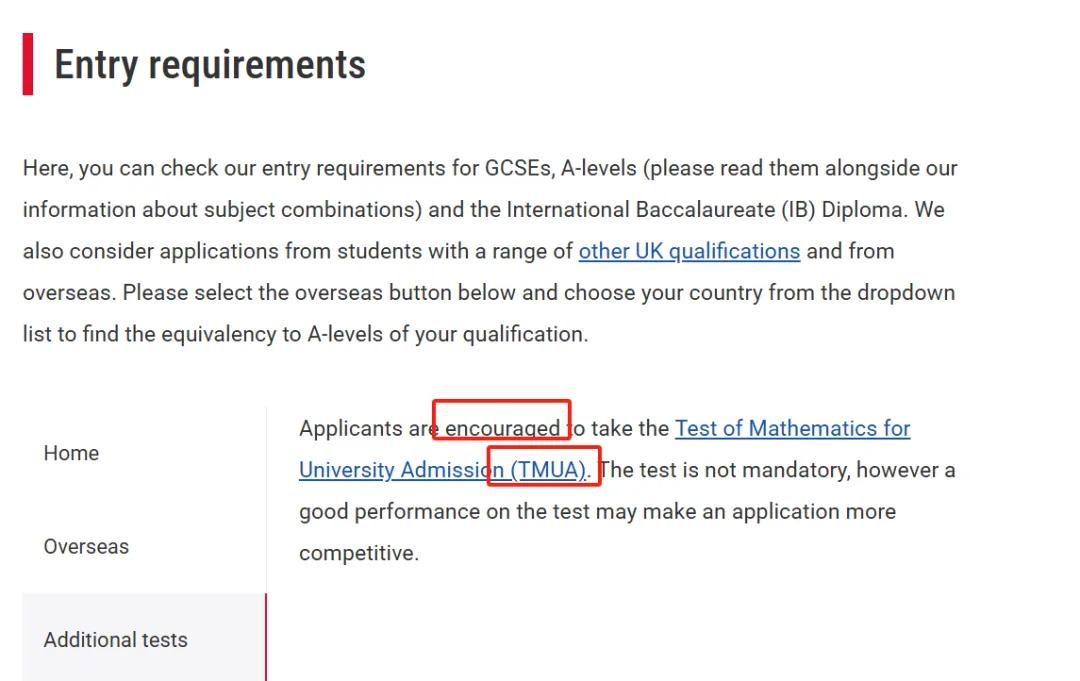1080x681 pixels.
Task: Click the 'Test of Mathematics for' link text
Action: [x=792, y=429]
